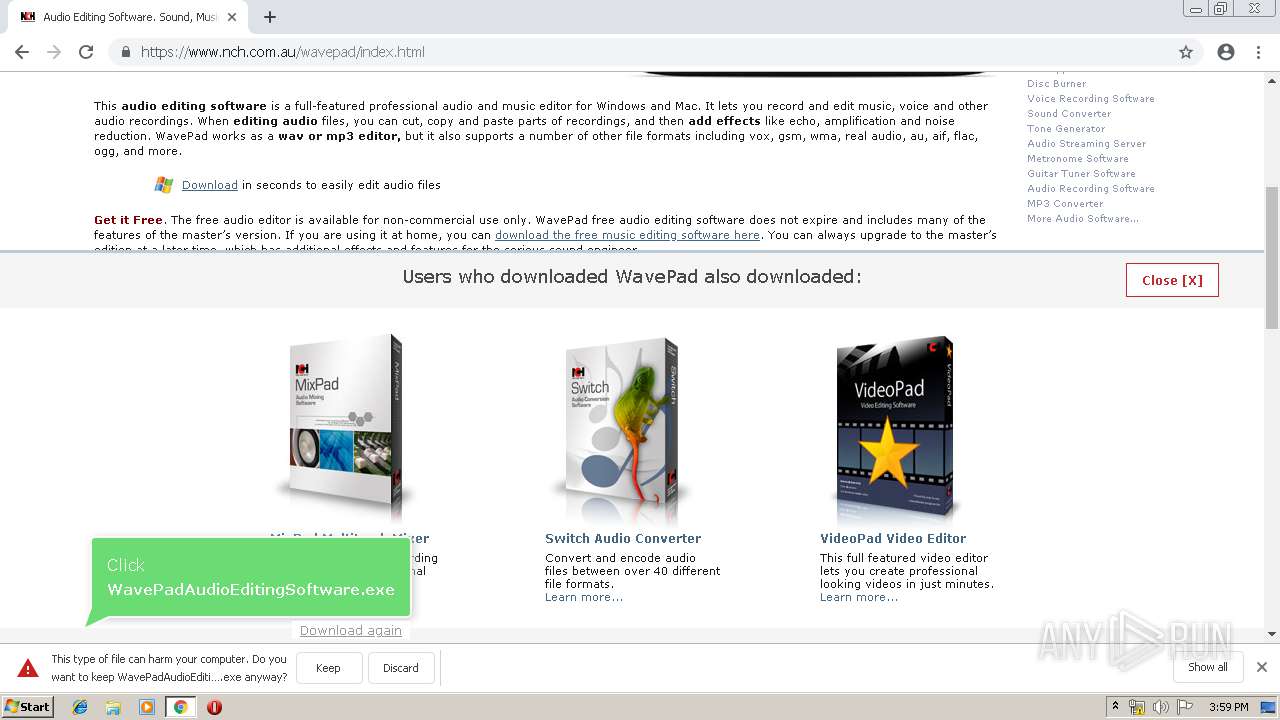Open Switch Audio Converter title link

pos(623,538)
